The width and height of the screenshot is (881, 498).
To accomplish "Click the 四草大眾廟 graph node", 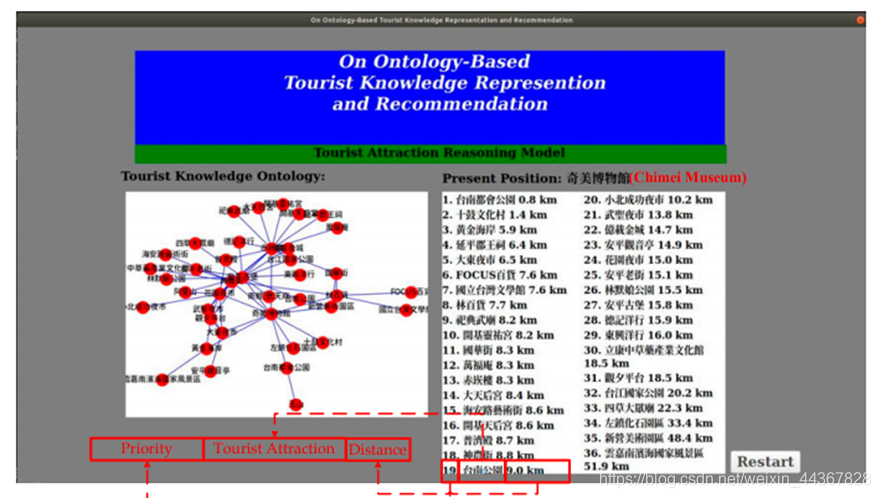I will [x=195, y=243].
